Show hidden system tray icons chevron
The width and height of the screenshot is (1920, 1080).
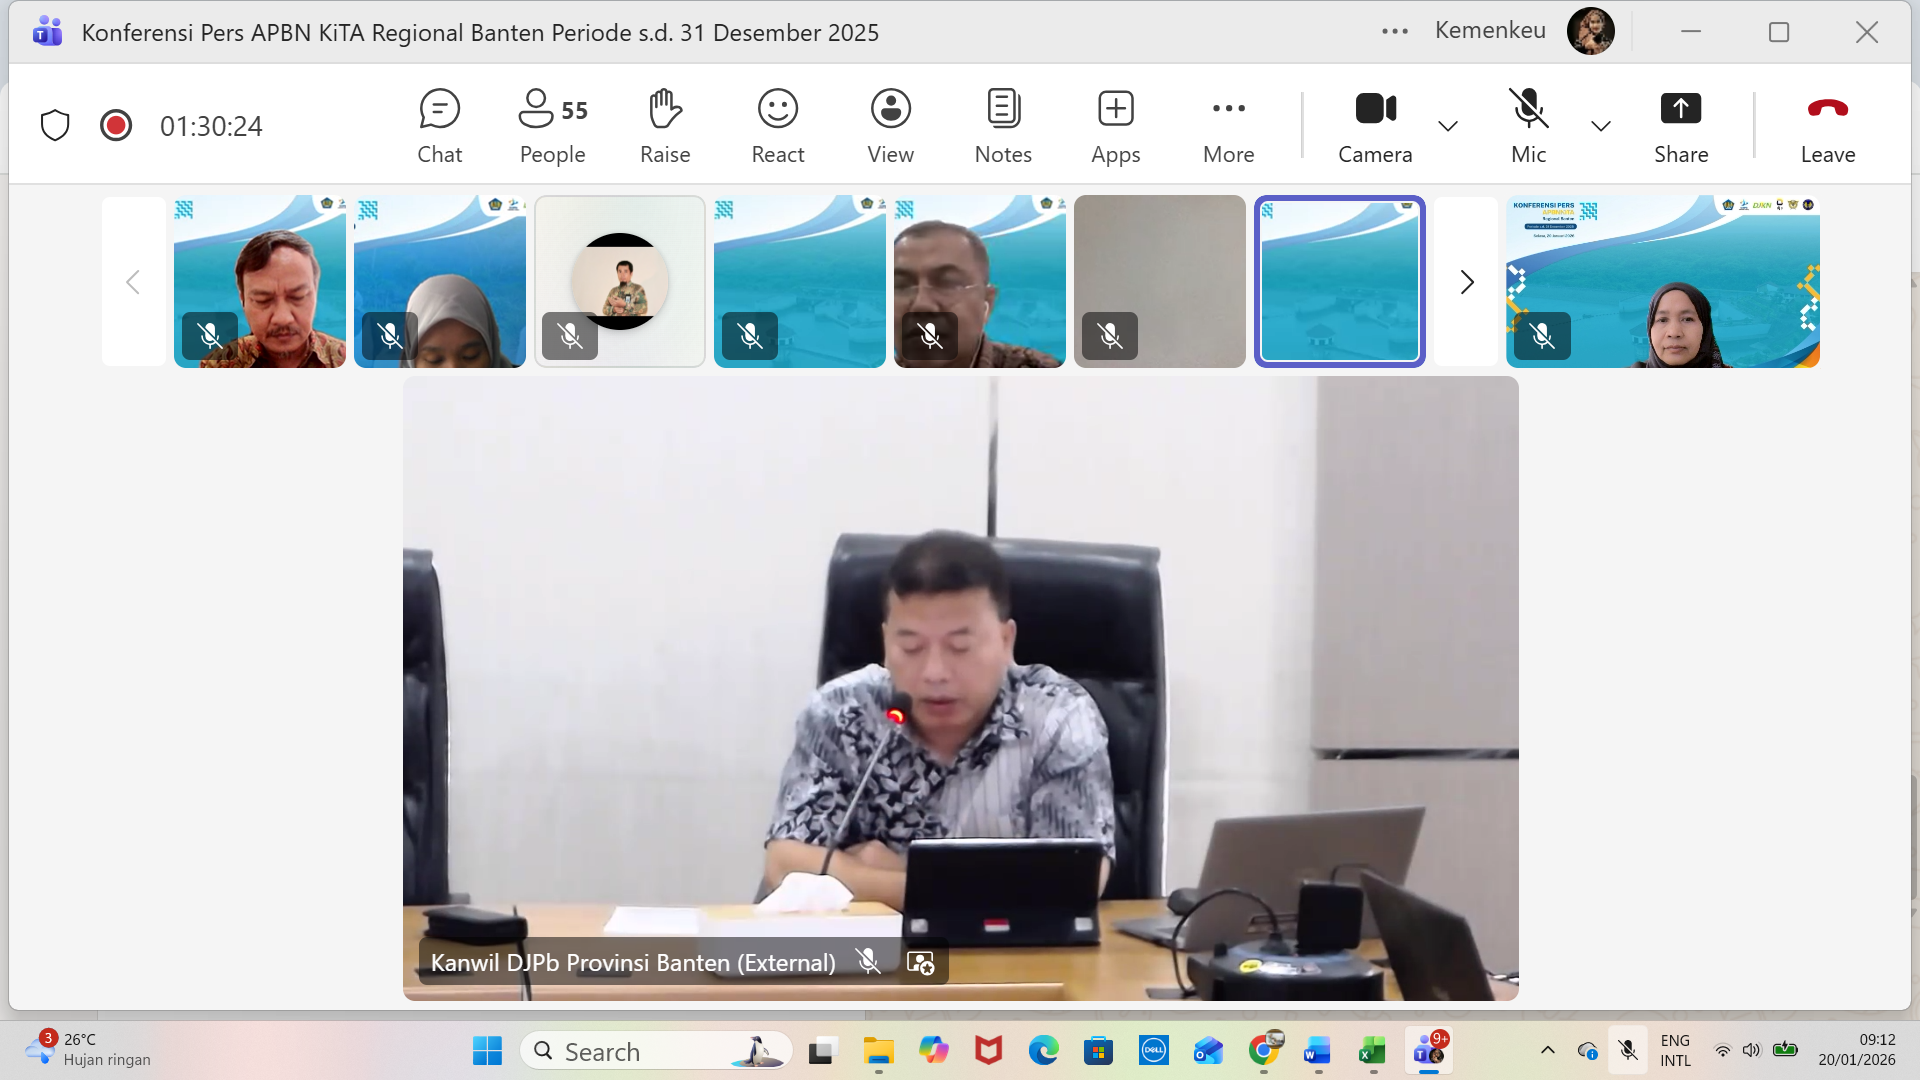click(1547, 1050)
